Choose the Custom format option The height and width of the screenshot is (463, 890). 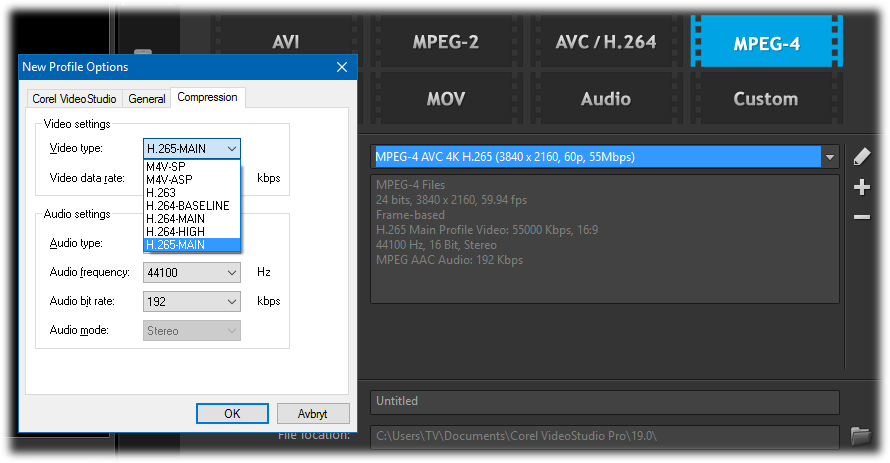[x=765, y=99]
